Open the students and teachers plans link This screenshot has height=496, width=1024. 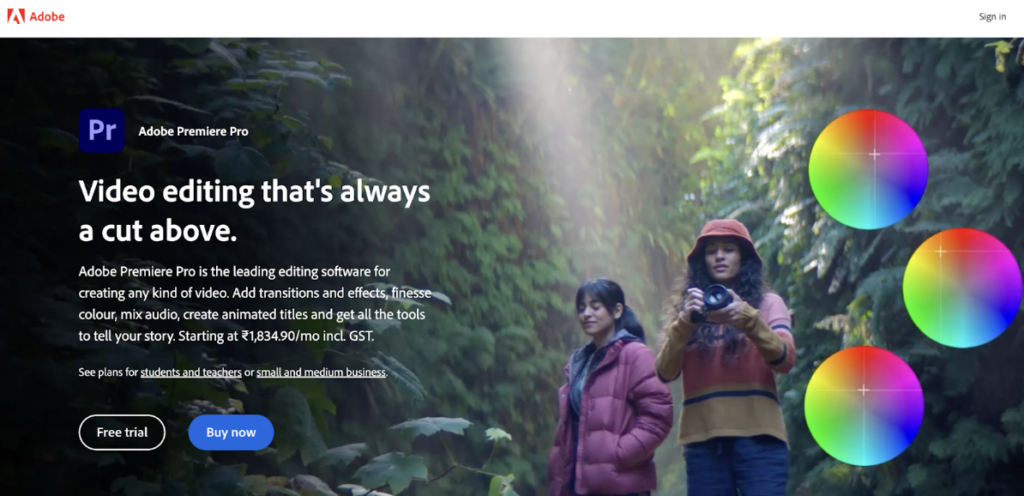[191, 373]
